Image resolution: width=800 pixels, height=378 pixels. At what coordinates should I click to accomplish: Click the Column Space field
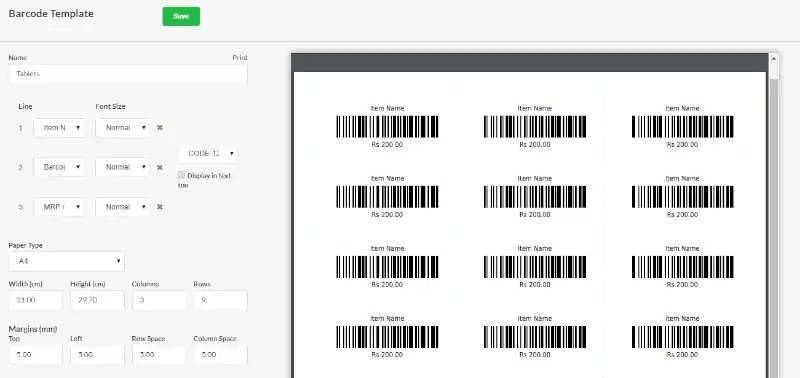pos(220,355)
